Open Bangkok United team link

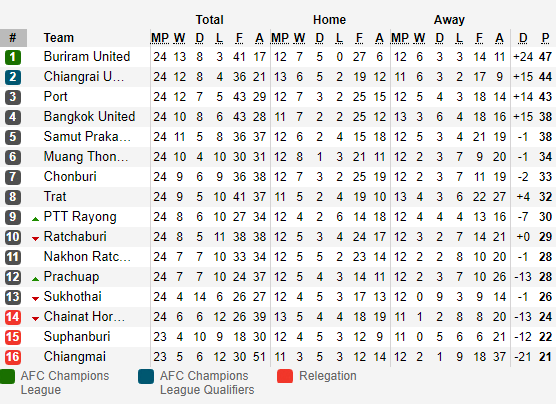[x=89, y=116]
